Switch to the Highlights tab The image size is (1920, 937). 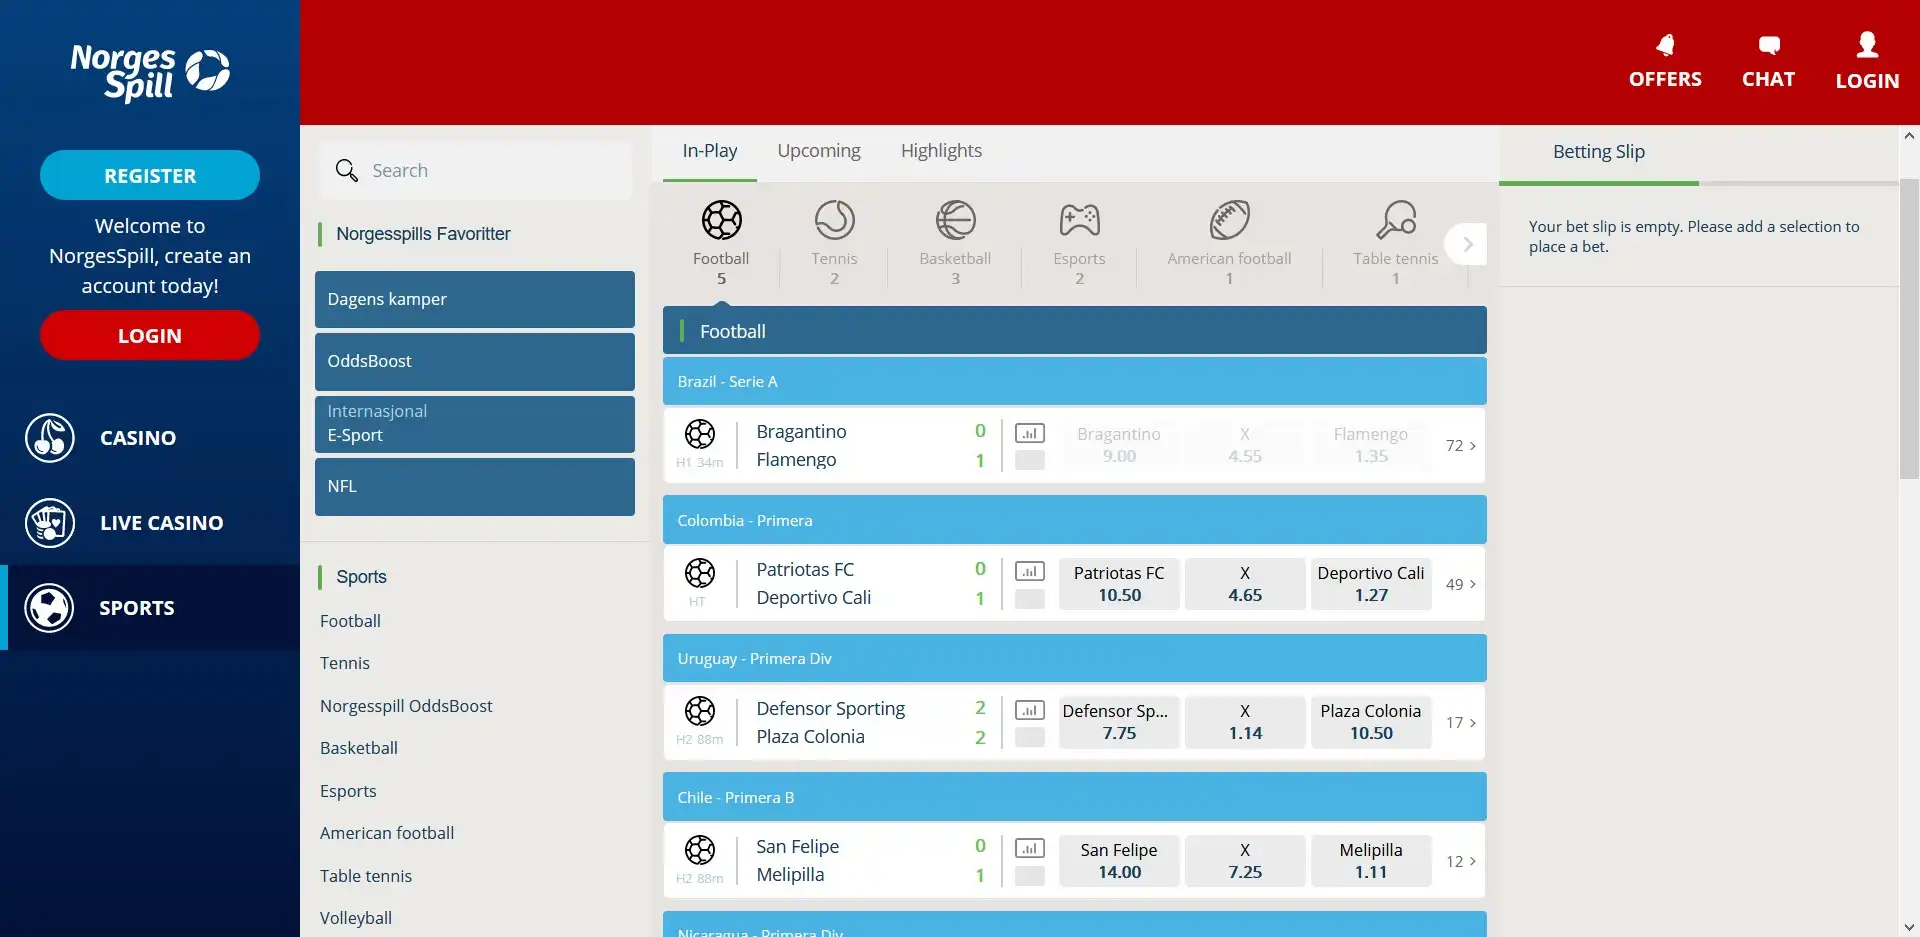click(x=941, y=151)
